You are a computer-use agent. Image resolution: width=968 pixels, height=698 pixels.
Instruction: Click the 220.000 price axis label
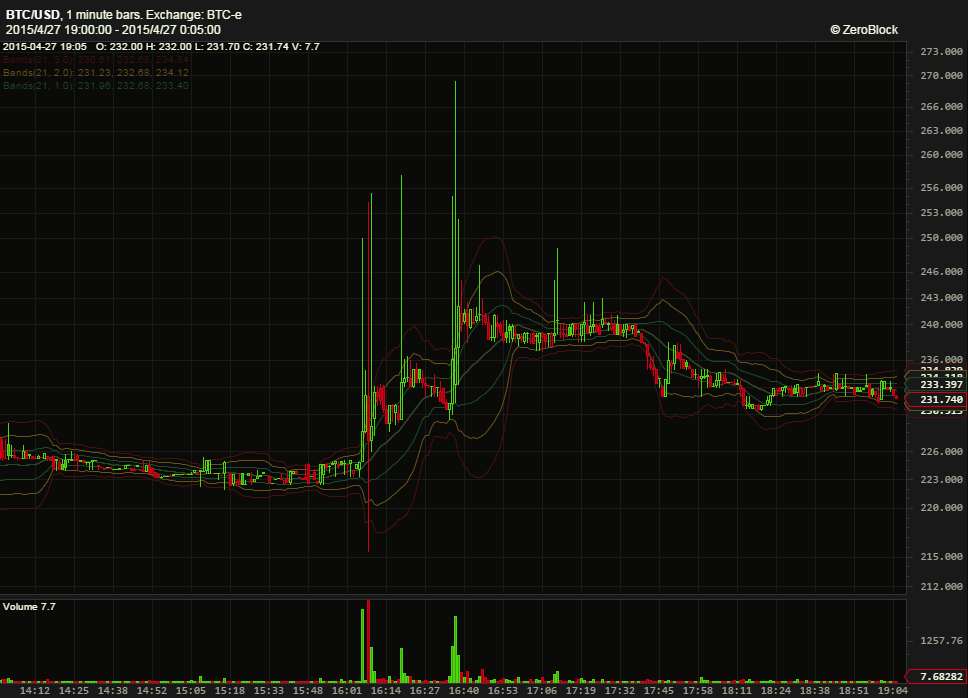click(941, 507)
